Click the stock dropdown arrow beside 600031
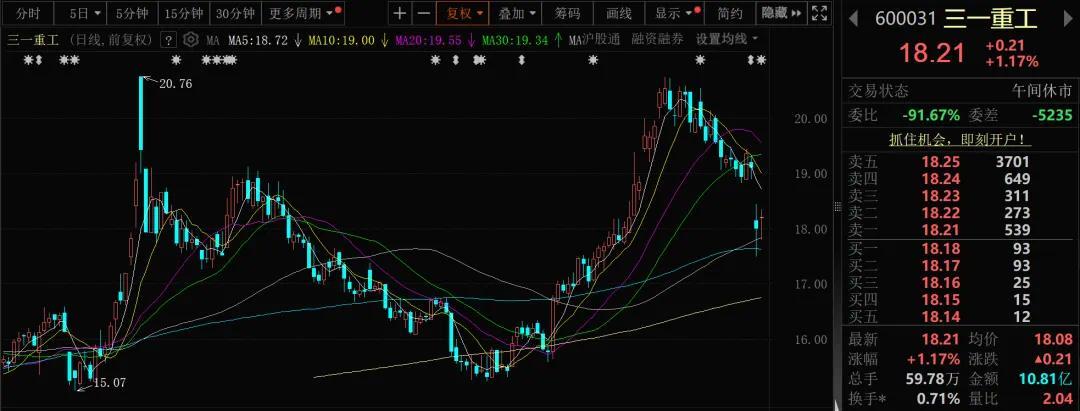Image resolution: width=1080 pixels, height=411 pixels. coord(853,19)
